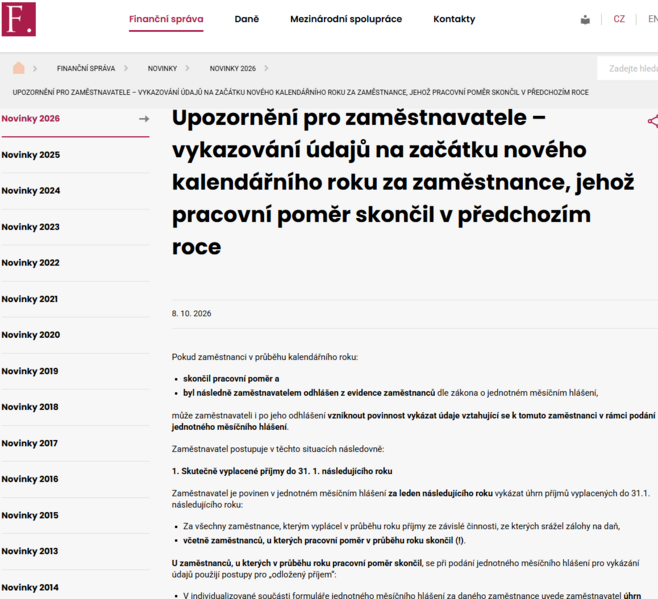Switch language to CZ
658x599 pixels.
tap(619, 19)
